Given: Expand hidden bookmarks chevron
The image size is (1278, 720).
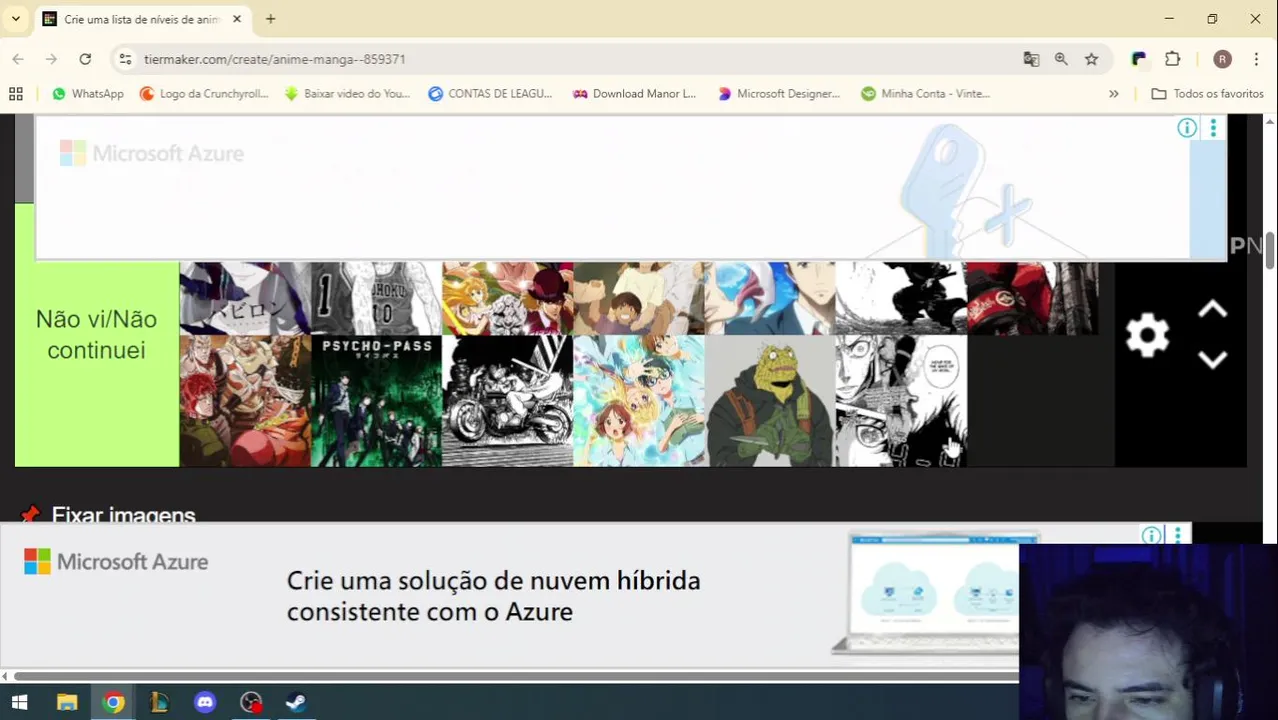Looking at the screenshot, I should [x=1113, y=93].
